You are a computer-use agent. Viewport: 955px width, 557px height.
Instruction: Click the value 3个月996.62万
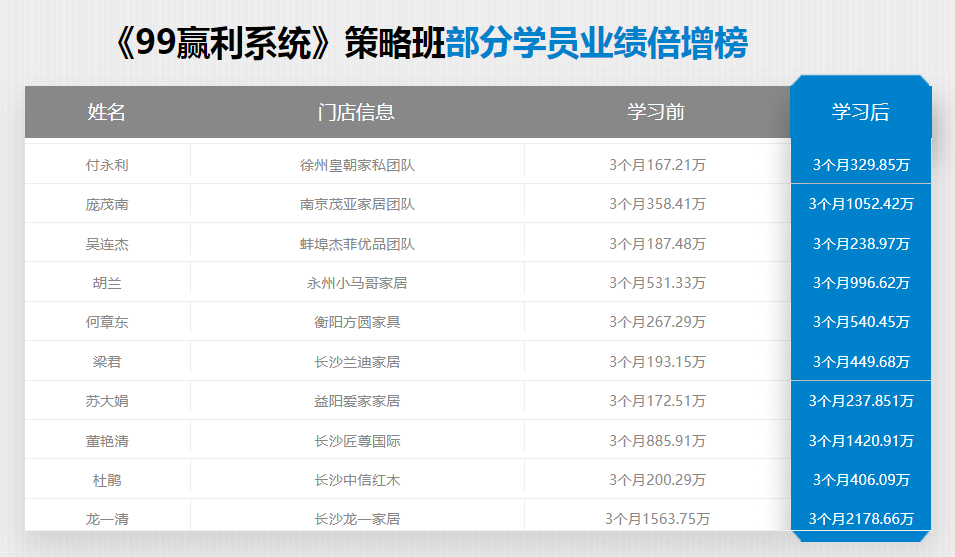tap(861, 283)
